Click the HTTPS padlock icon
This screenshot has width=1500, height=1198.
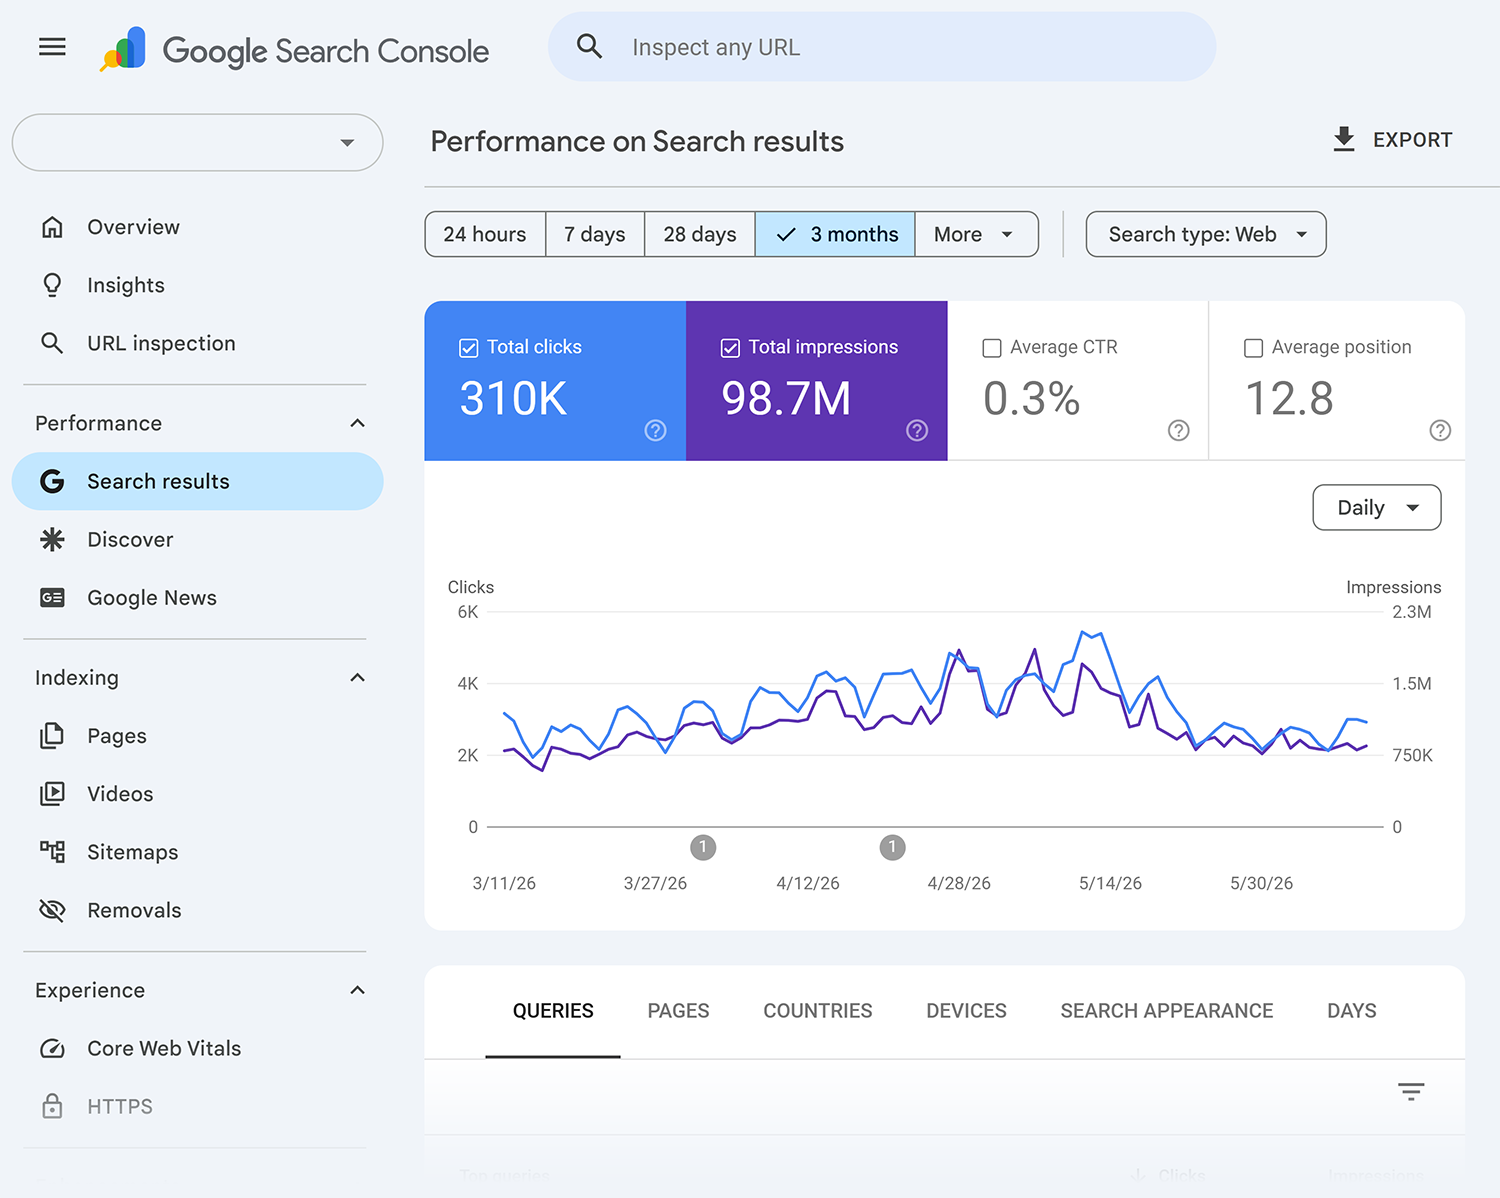click(52, 1106)
